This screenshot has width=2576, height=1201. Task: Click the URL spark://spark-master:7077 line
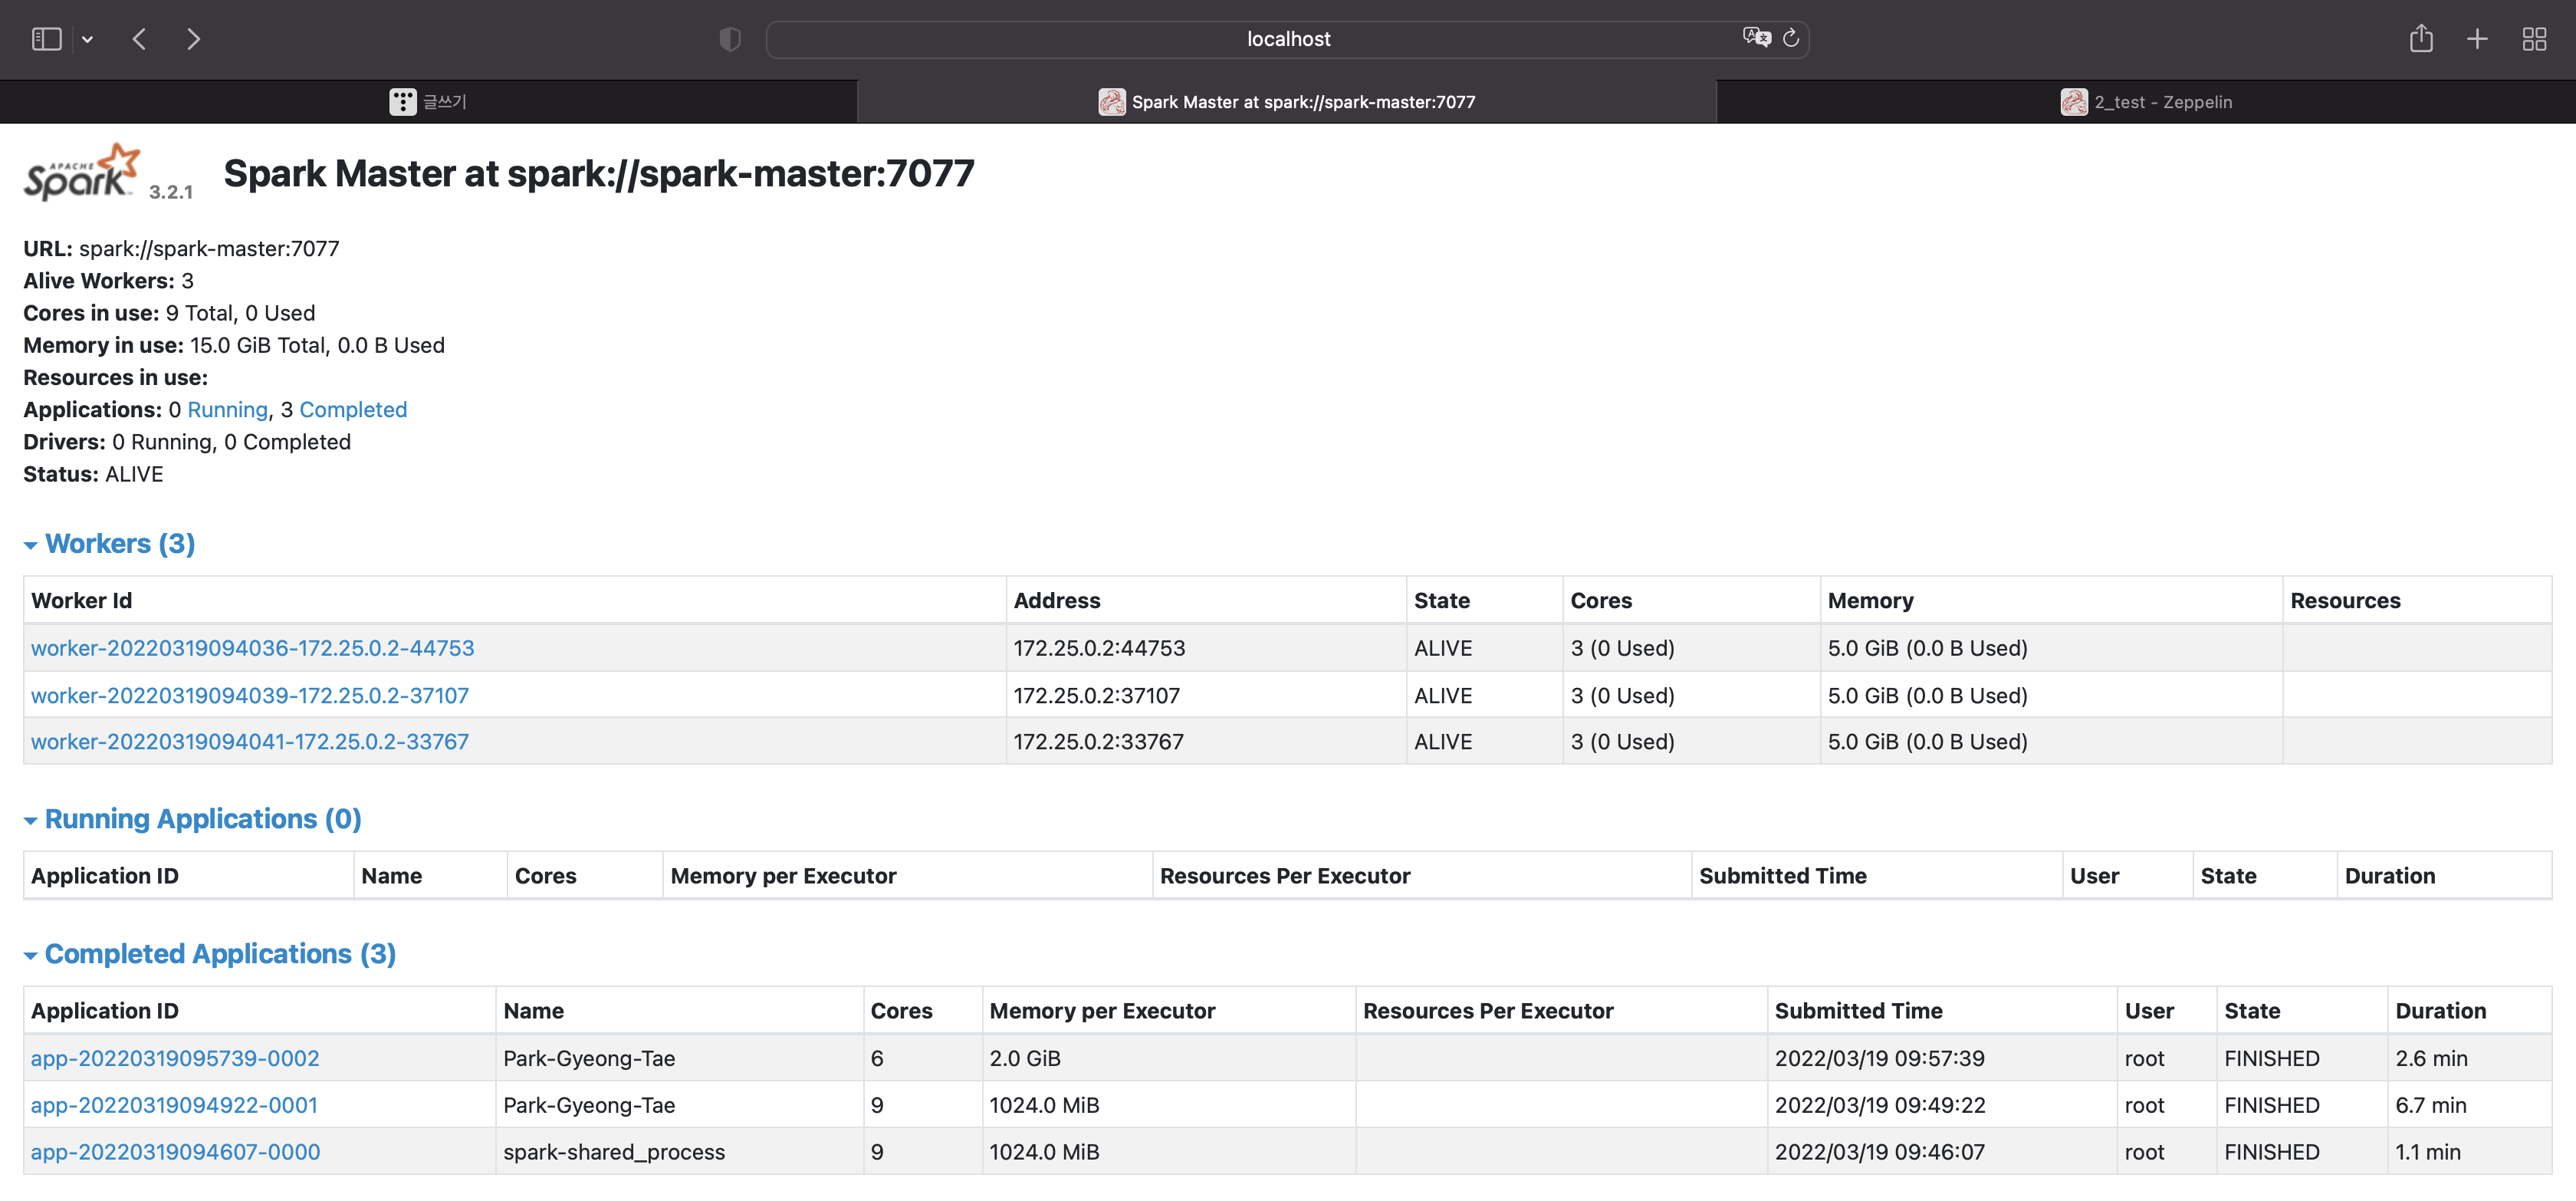coord(181,248)
